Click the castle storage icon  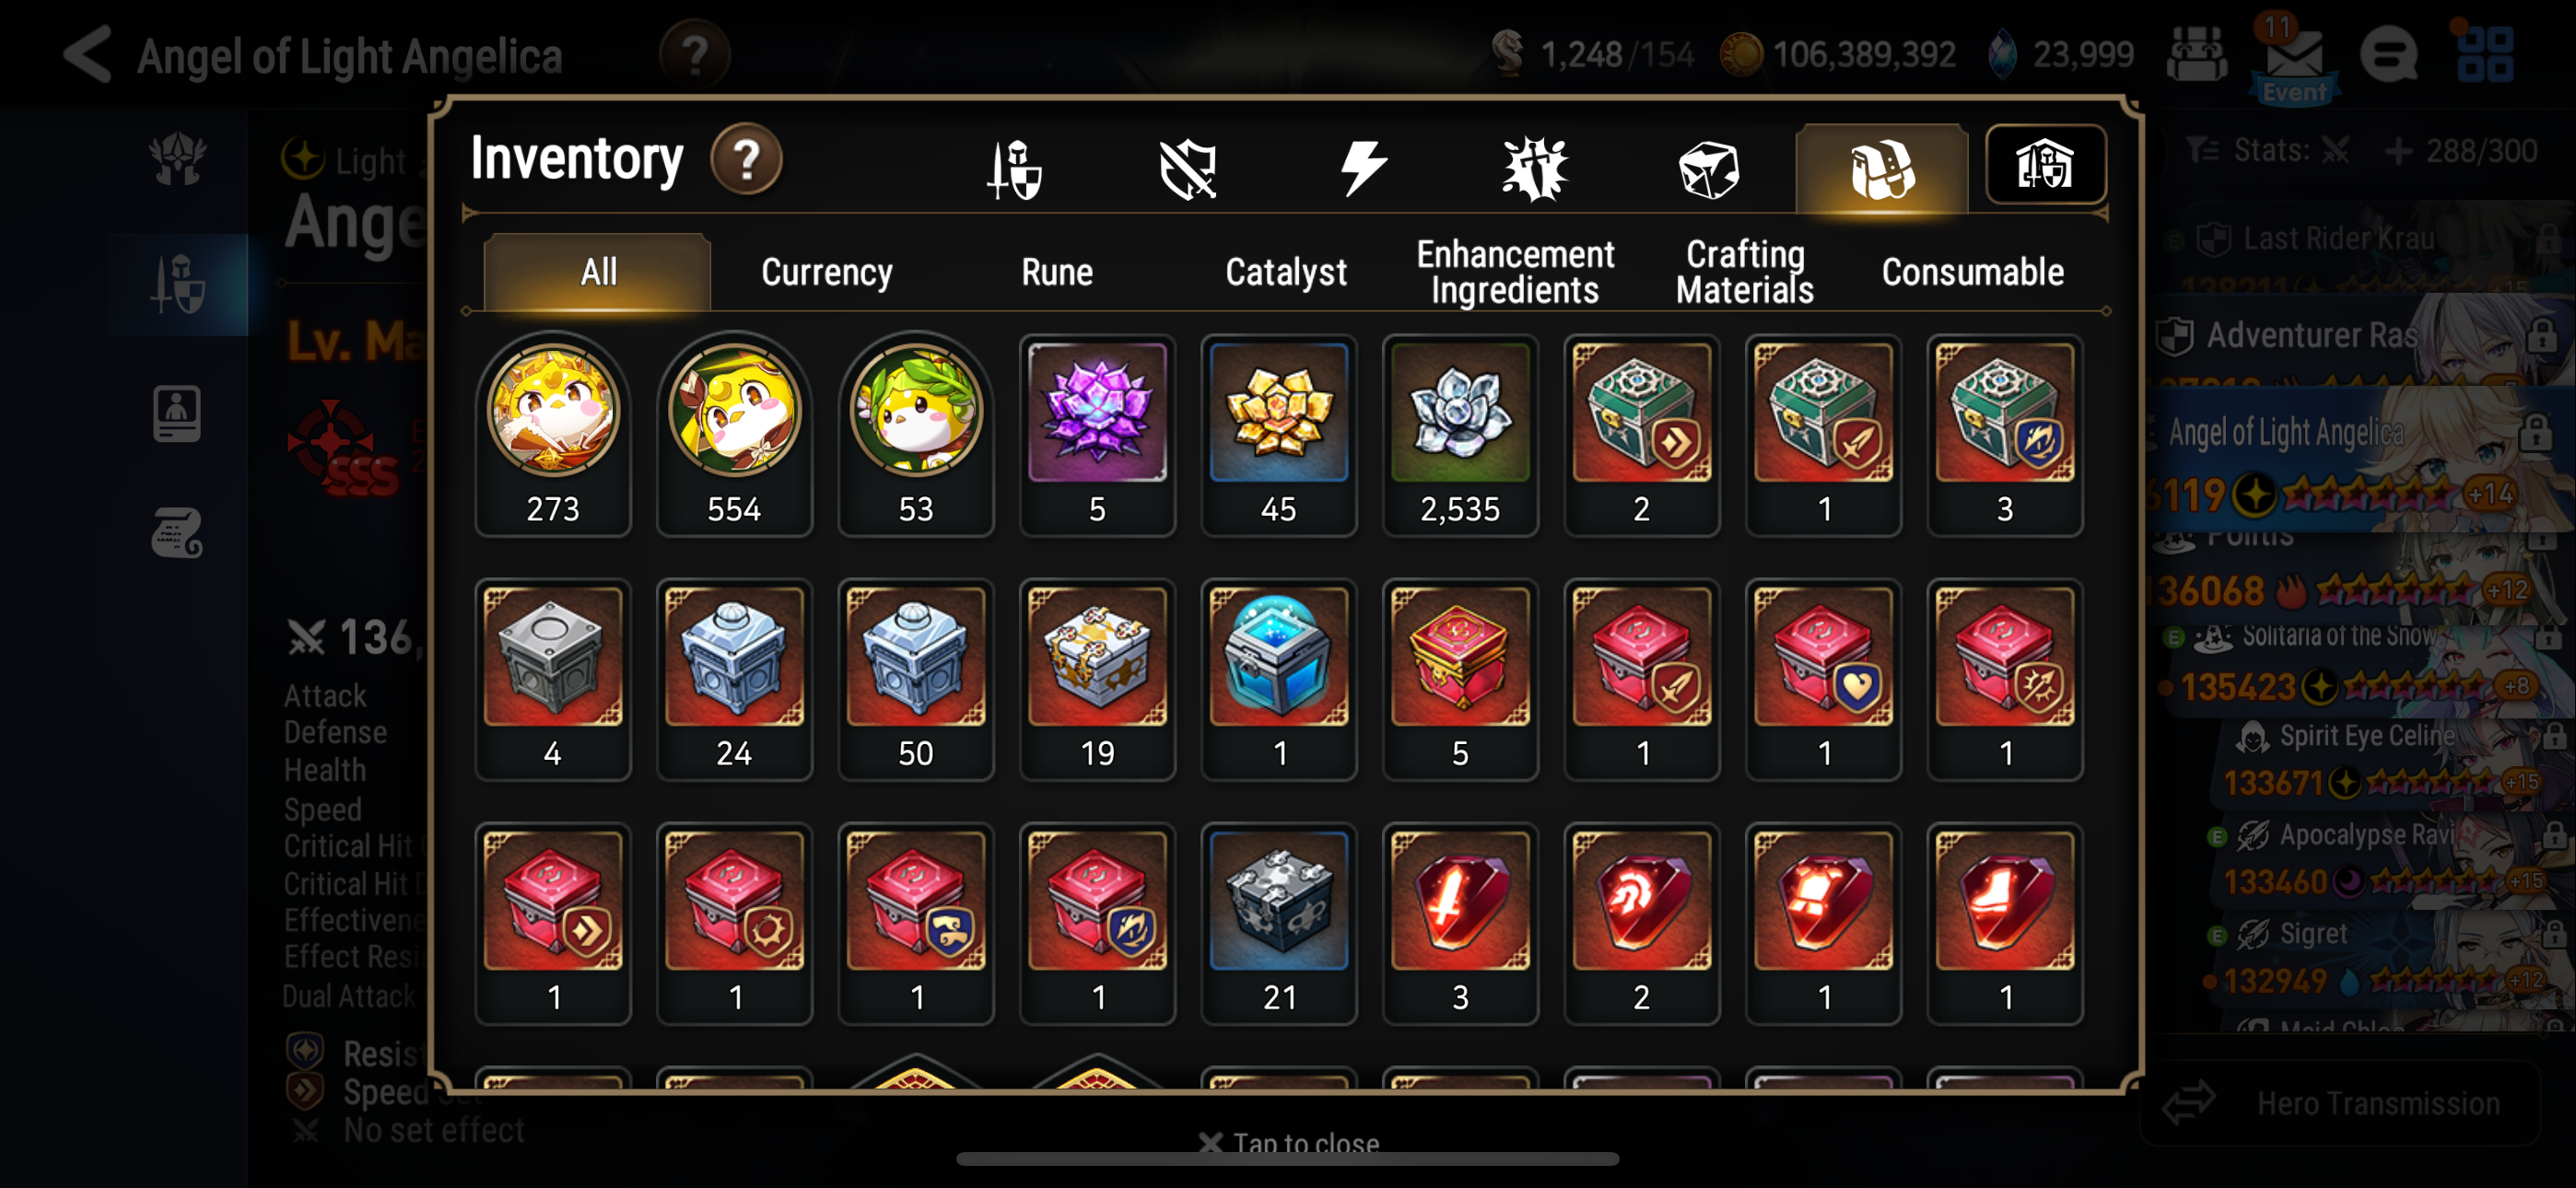(x=2045, y=165)
